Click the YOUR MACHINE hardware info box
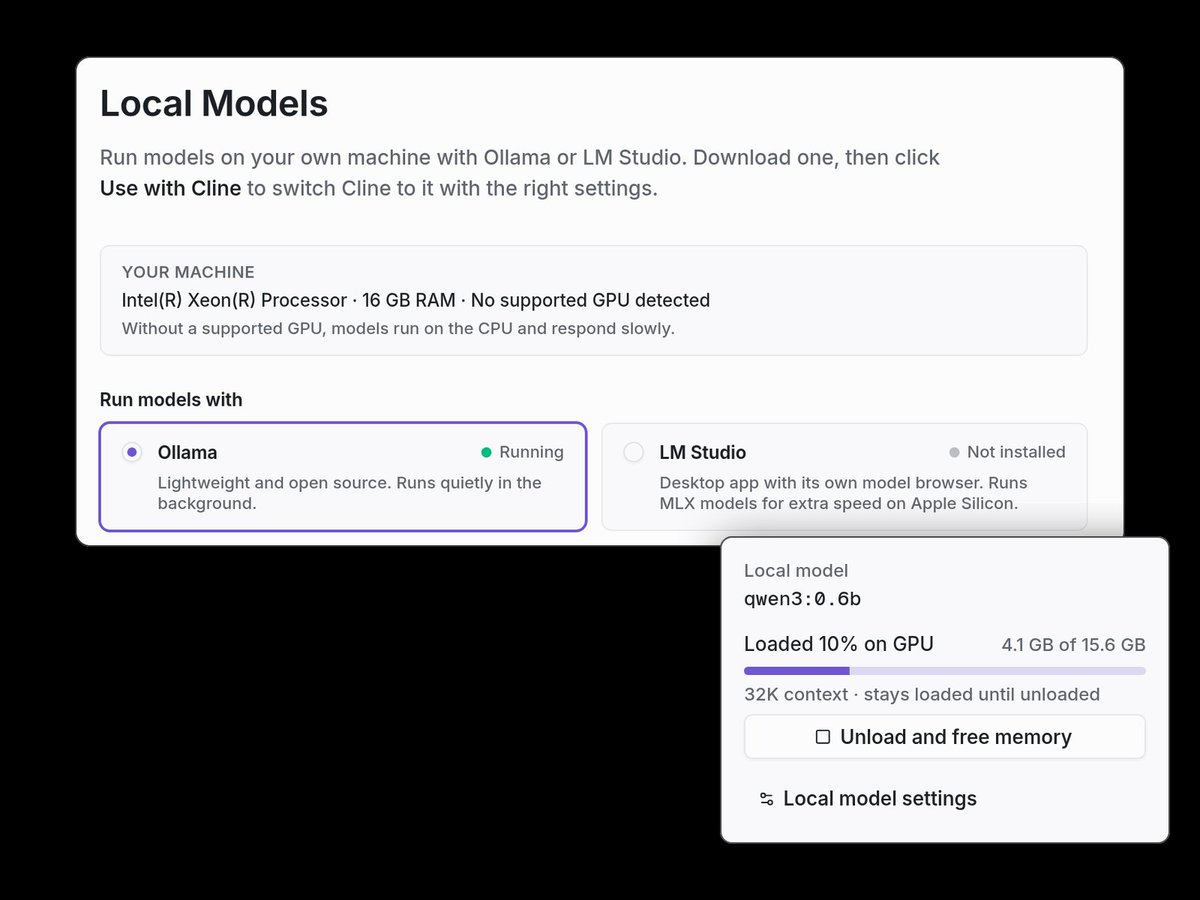 pos(594,300)
